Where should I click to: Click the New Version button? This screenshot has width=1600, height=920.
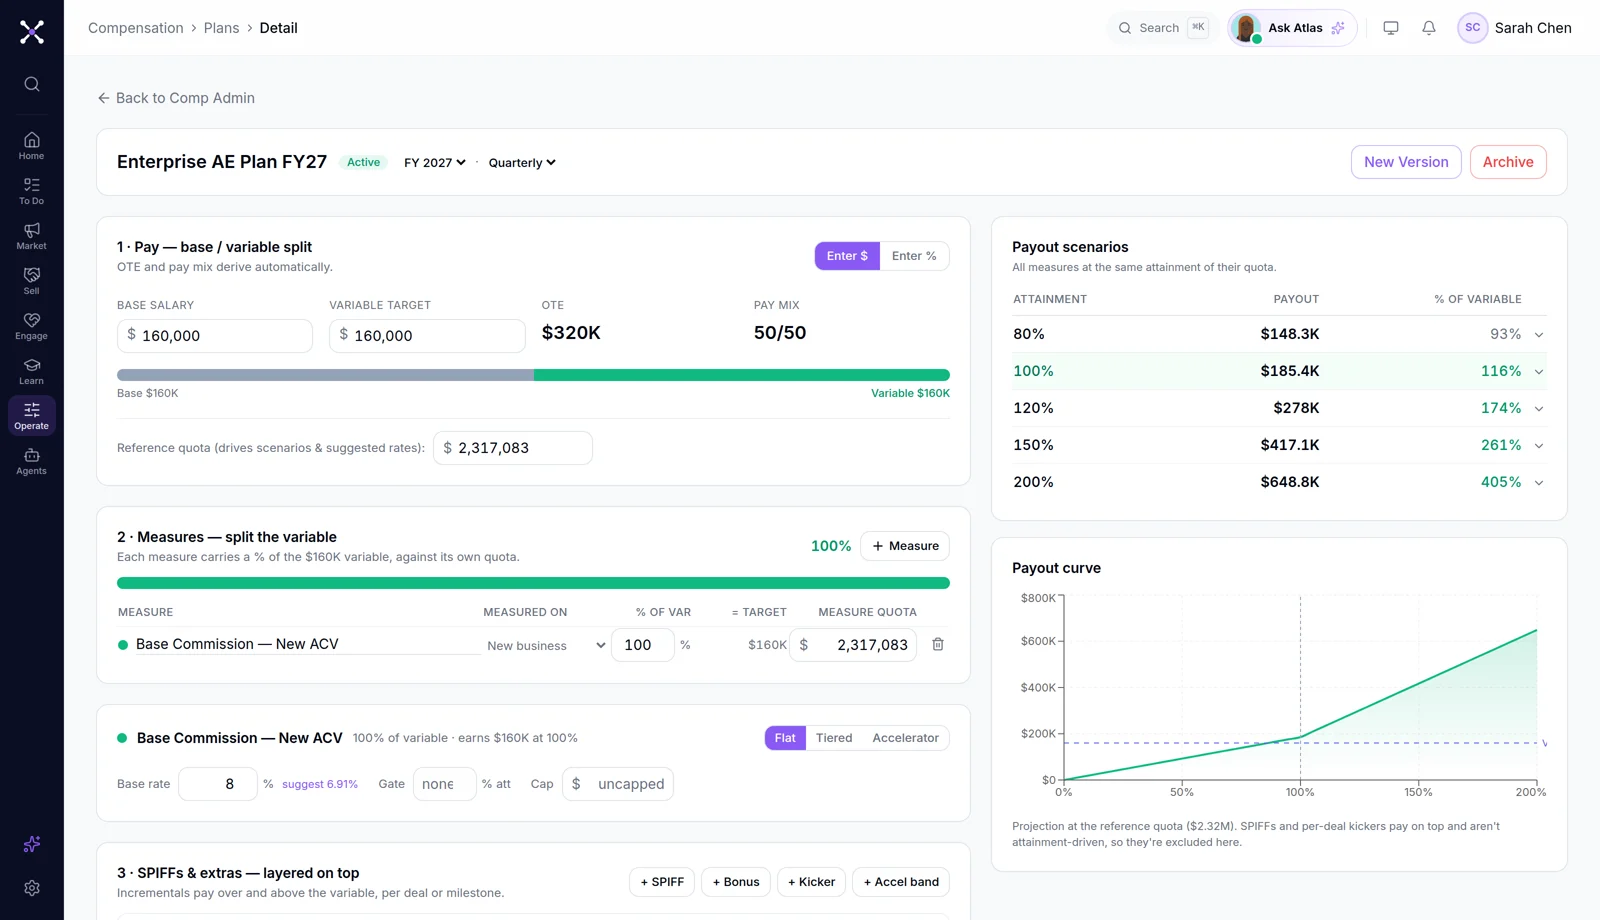point(1406,162)
